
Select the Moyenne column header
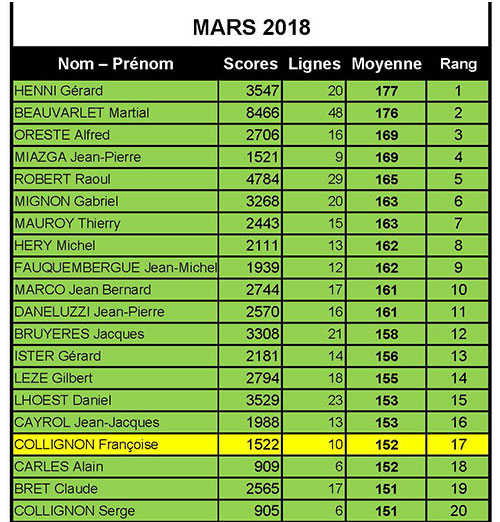387,64
